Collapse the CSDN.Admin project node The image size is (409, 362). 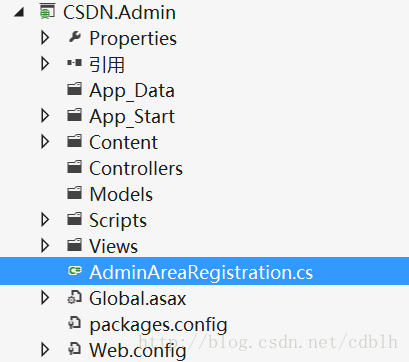[19, 13]
